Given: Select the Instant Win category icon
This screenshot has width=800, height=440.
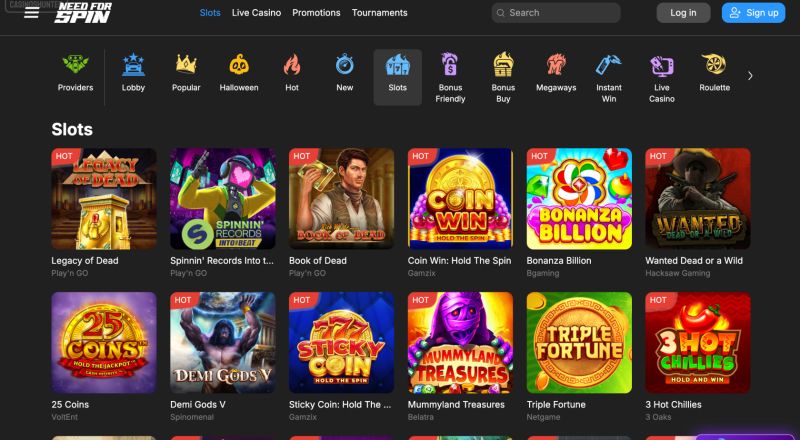Looking at the screenshot, I should 609,66.
